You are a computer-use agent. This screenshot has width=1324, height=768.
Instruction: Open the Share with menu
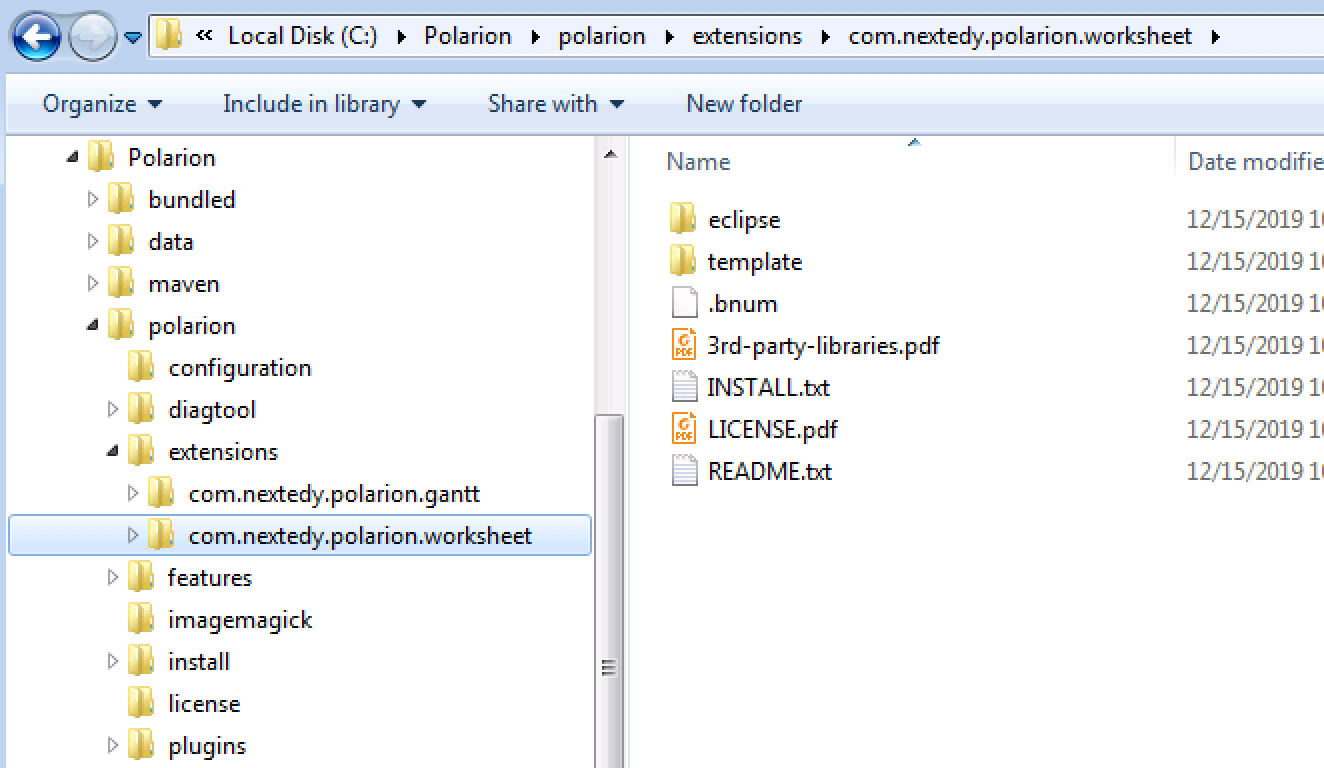pos(555,104)
